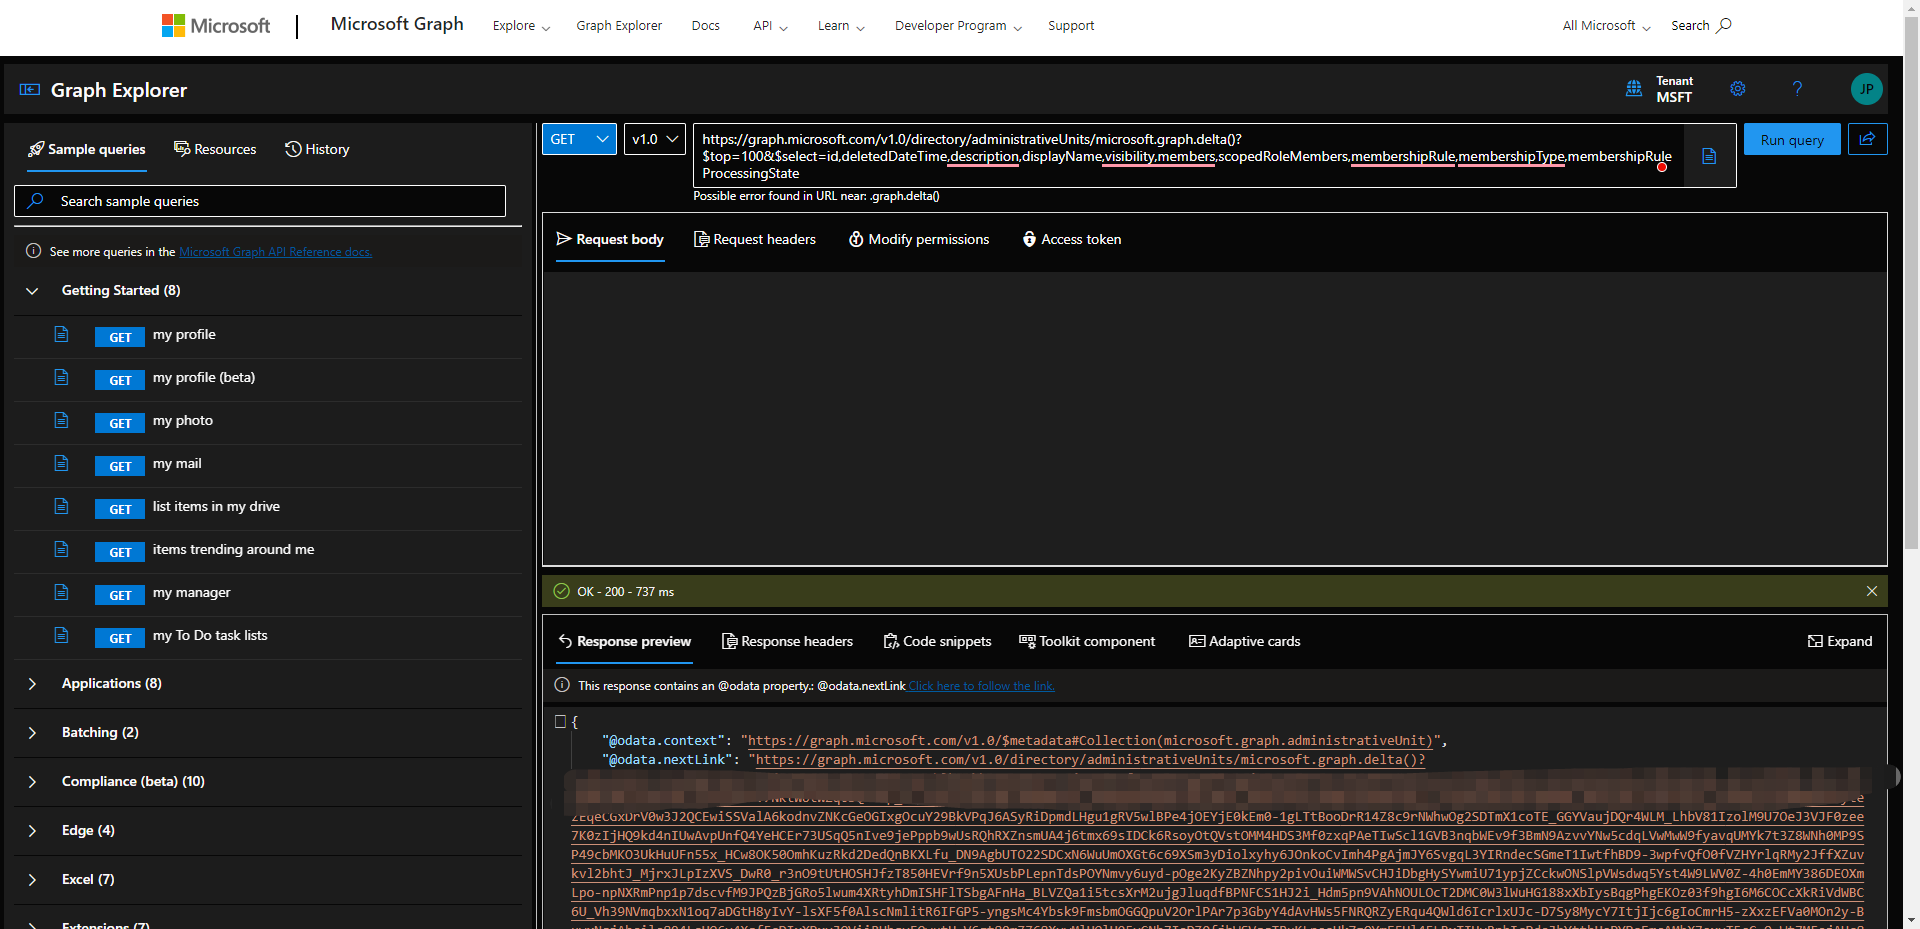Open settings gear icon
The width and height of the screenshot is (1920, 929).
[x=1738, y=89]
